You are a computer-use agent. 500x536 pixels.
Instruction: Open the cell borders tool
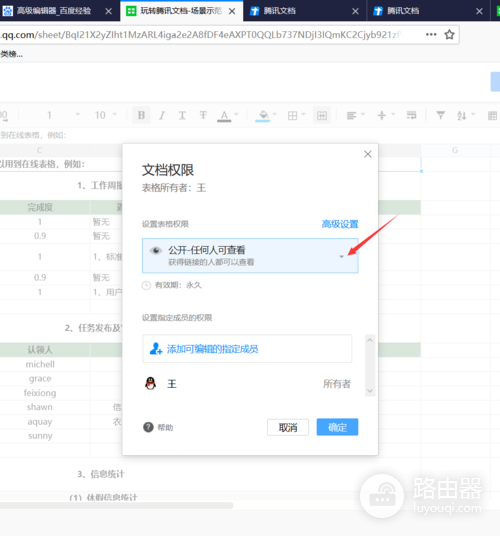pos(292,116)
